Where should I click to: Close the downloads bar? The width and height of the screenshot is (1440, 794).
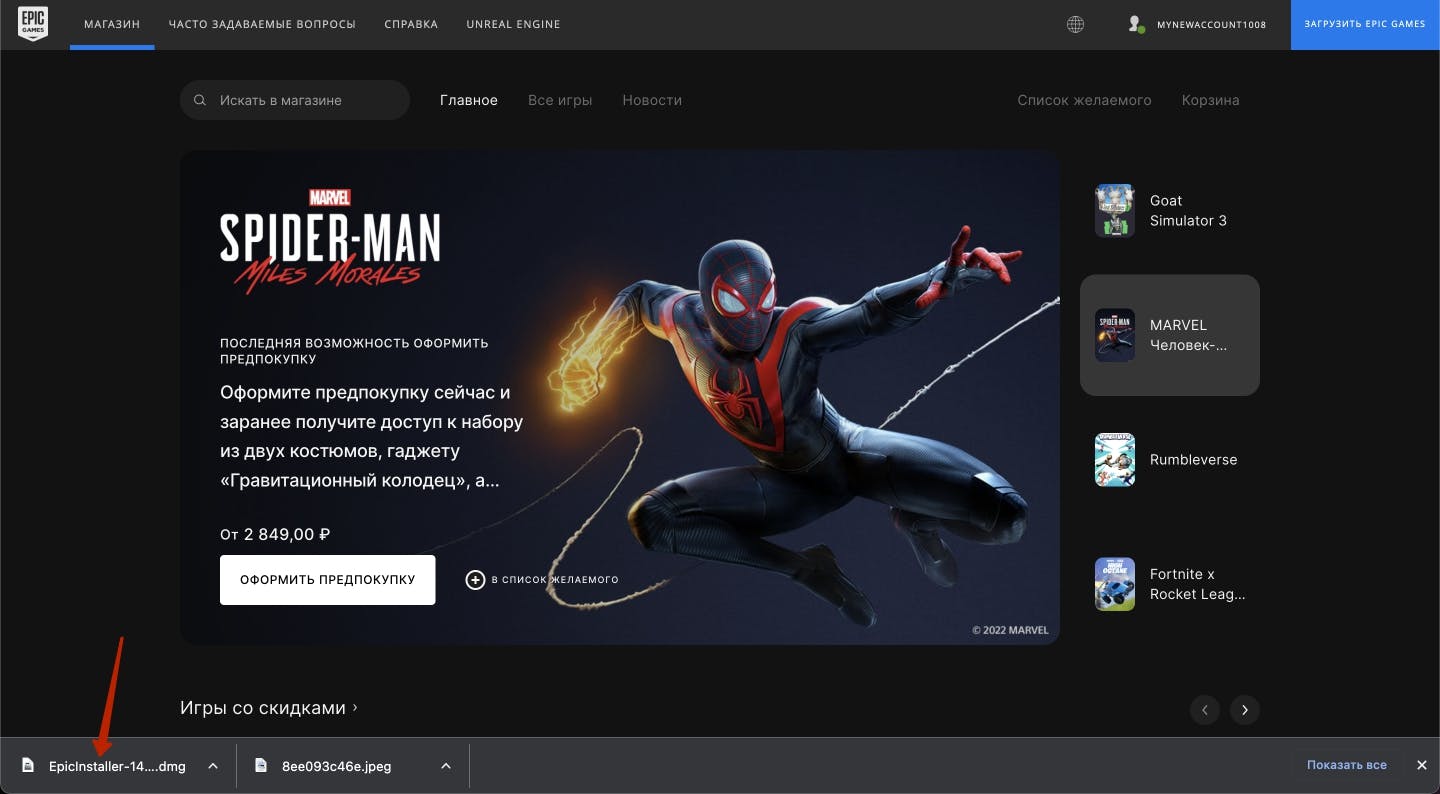1421,765
